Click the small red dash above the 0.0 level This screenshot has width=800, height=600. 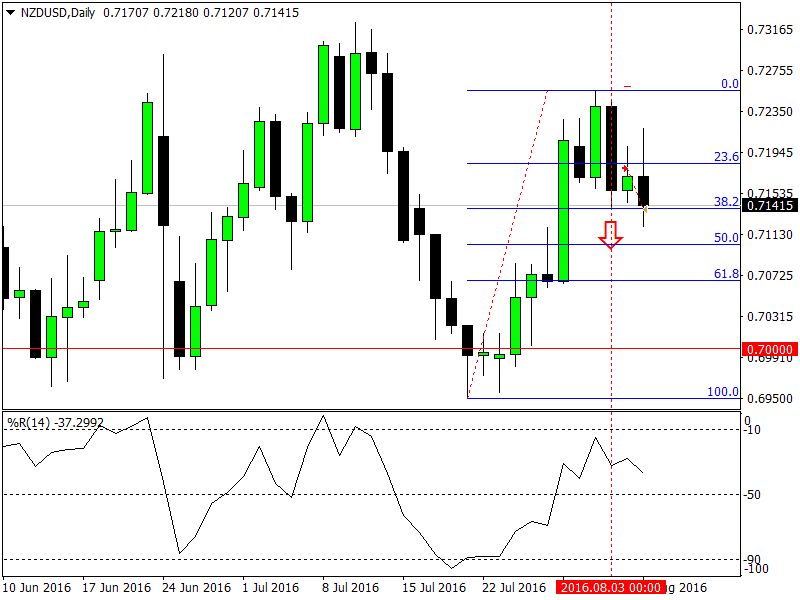(628, 87)
